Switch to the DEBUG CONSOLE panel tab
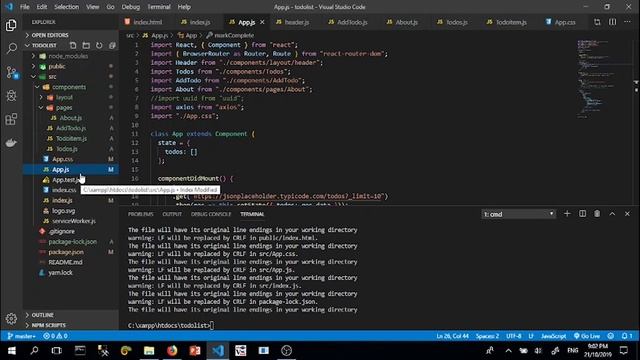Image resolution: width=640 pixels, height=360 pixels. click(211, 214)
